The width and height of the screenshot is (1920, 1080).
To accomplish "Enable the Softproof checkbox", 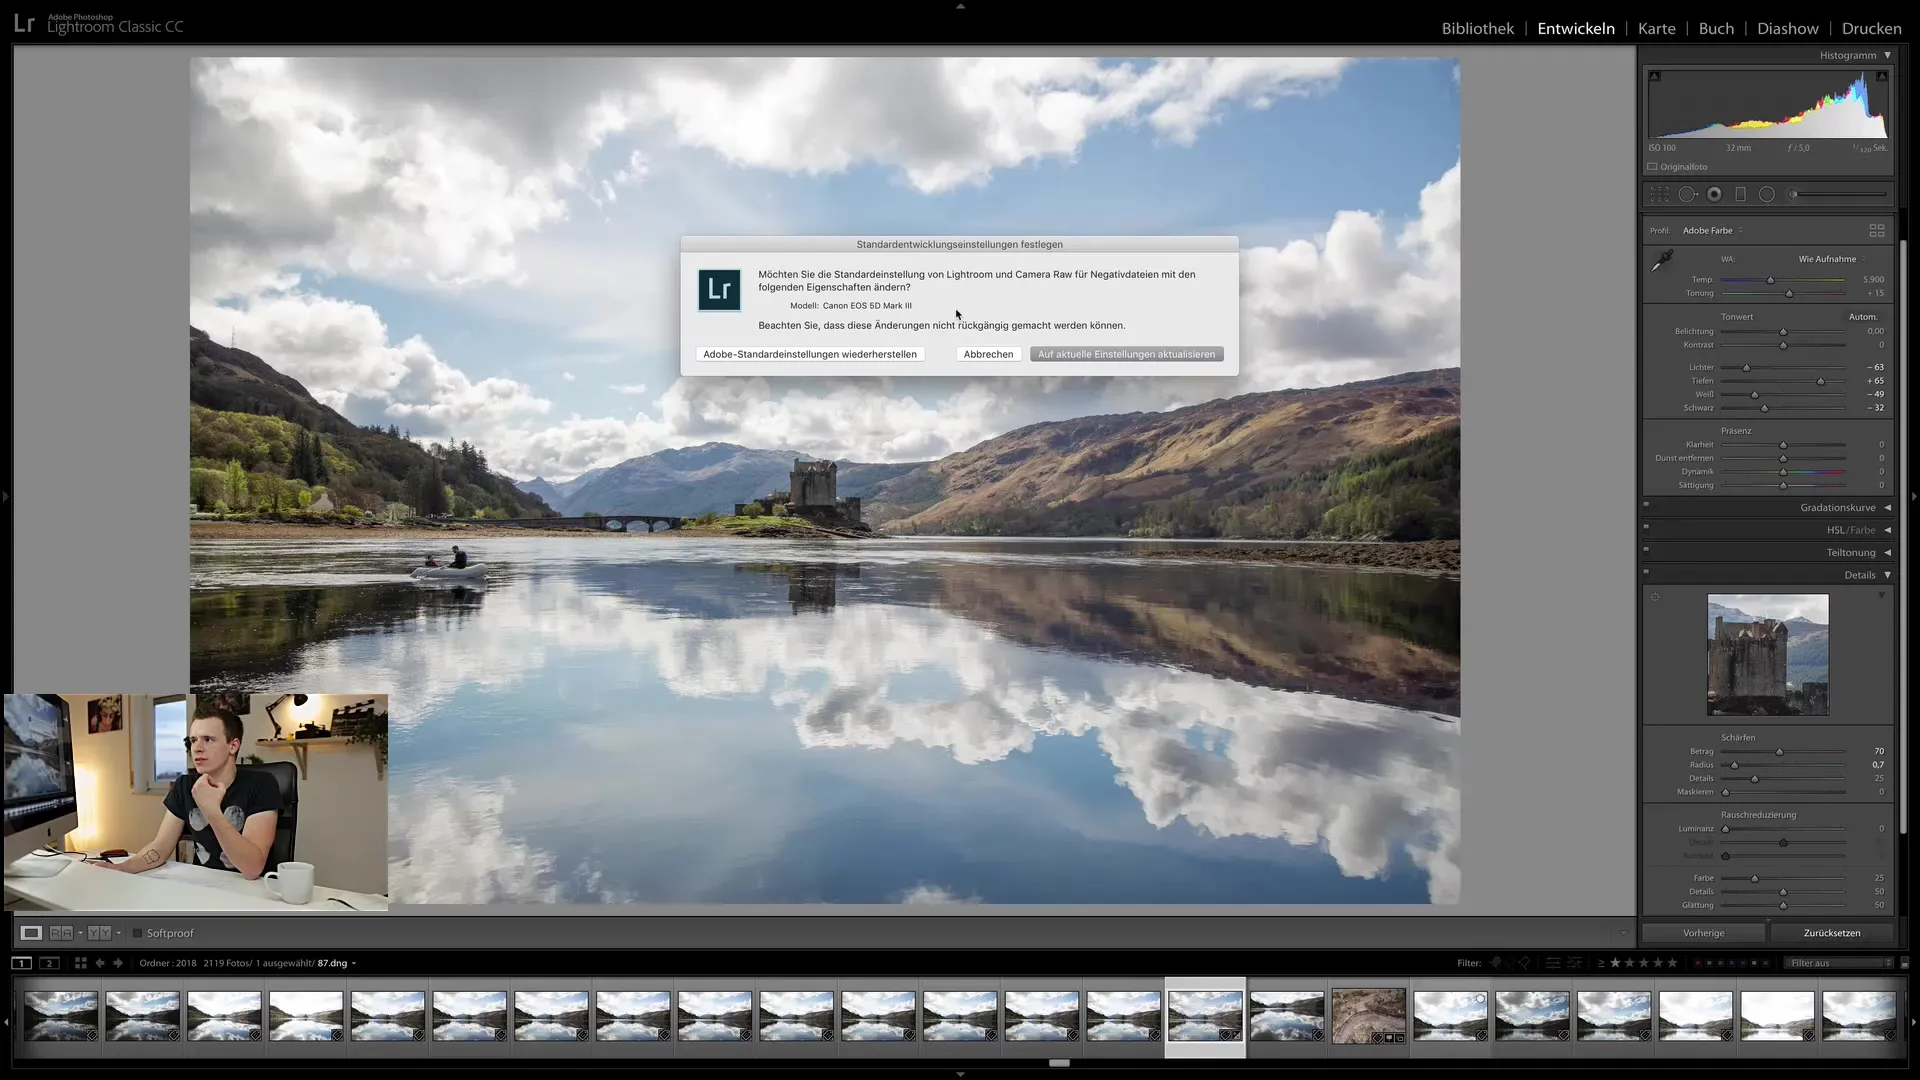I will (x=138, y=933).
